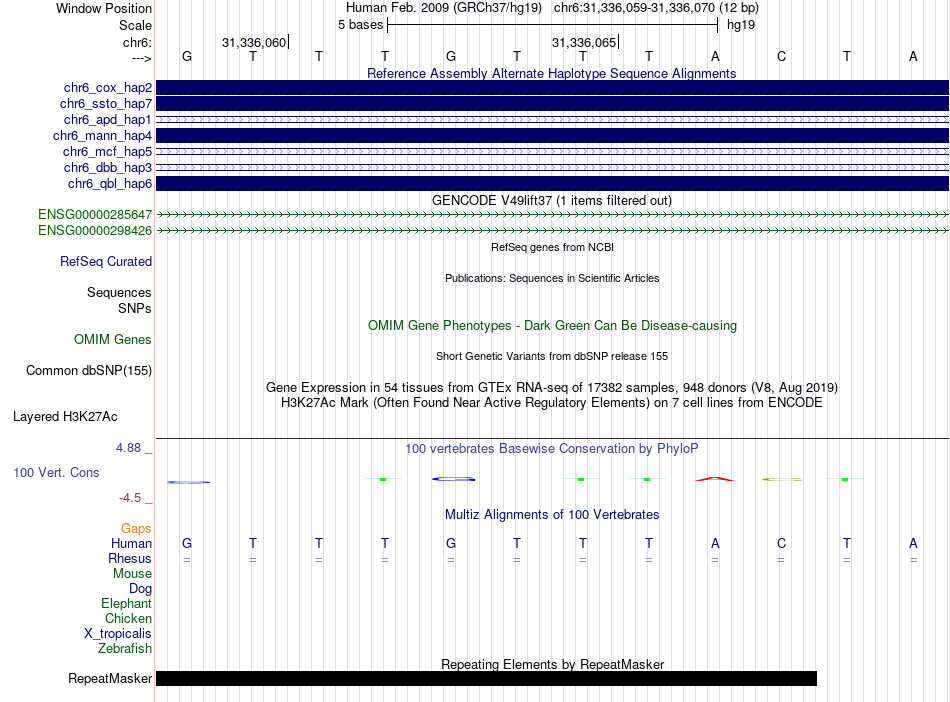This screenshot has width=950, height=702.
Task: Open gene label ENSG00000298426
Action: (95, 231)
